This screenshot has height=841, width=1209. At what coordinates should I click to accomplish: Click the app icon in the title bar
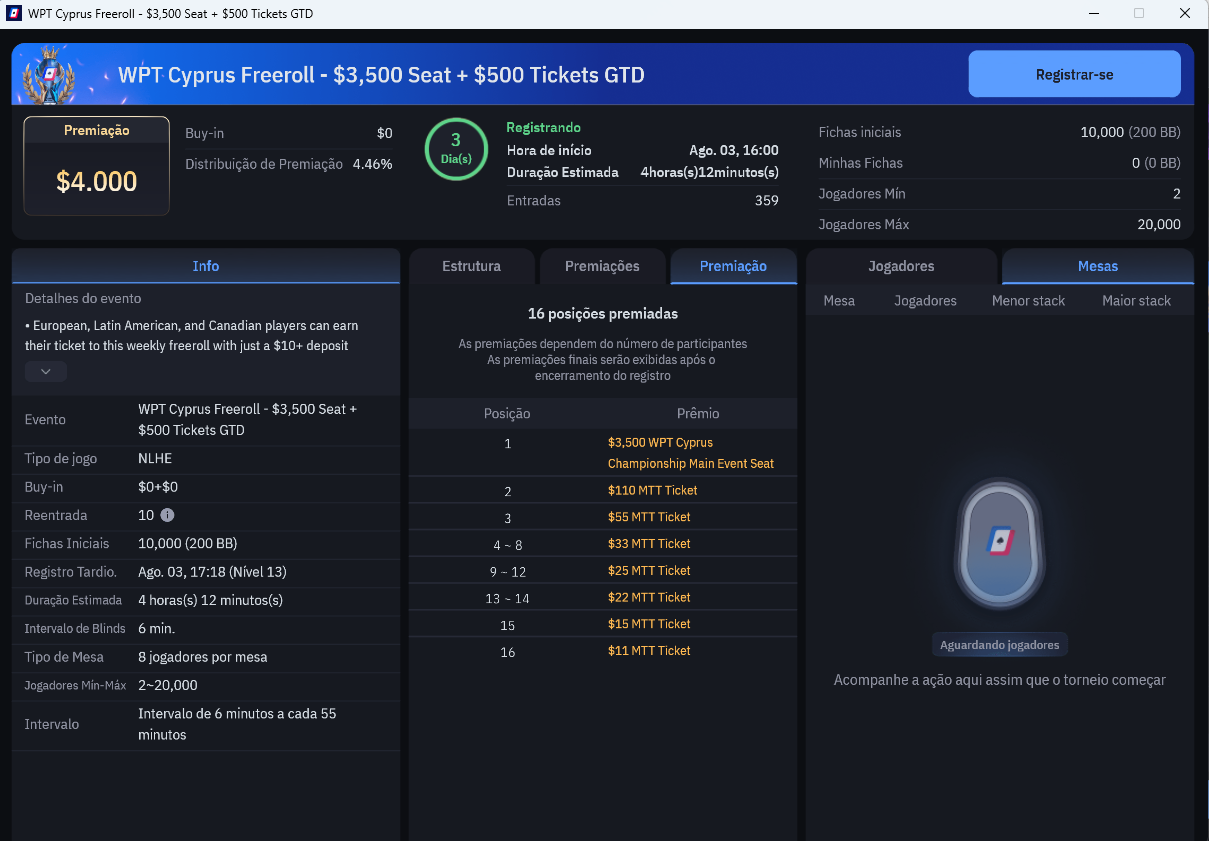point(14,14)
